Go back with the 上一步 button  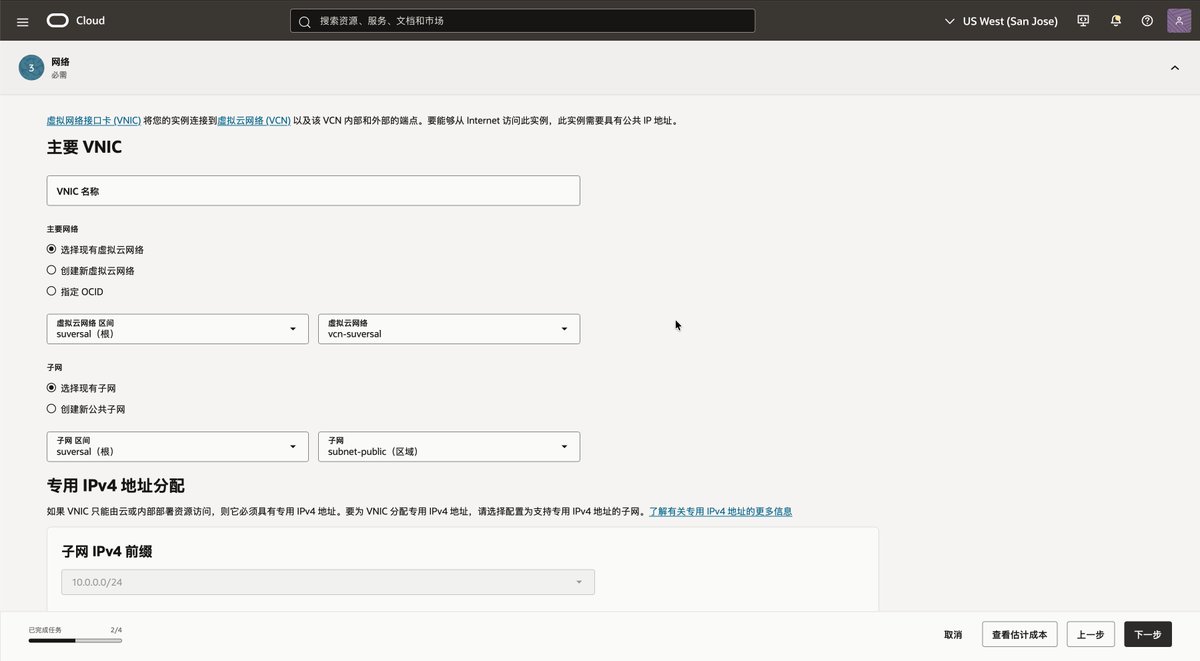pos(1091,634)
